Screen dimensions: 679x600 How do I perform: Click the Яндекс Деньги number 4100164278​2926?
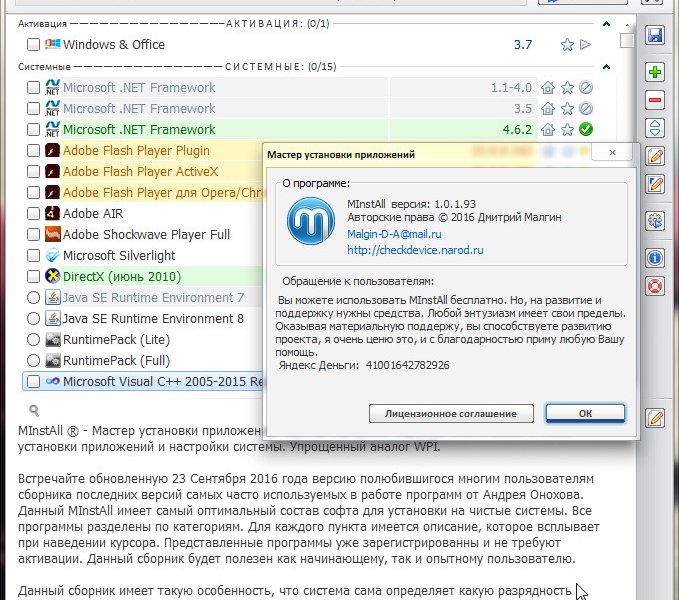[407, 365]
